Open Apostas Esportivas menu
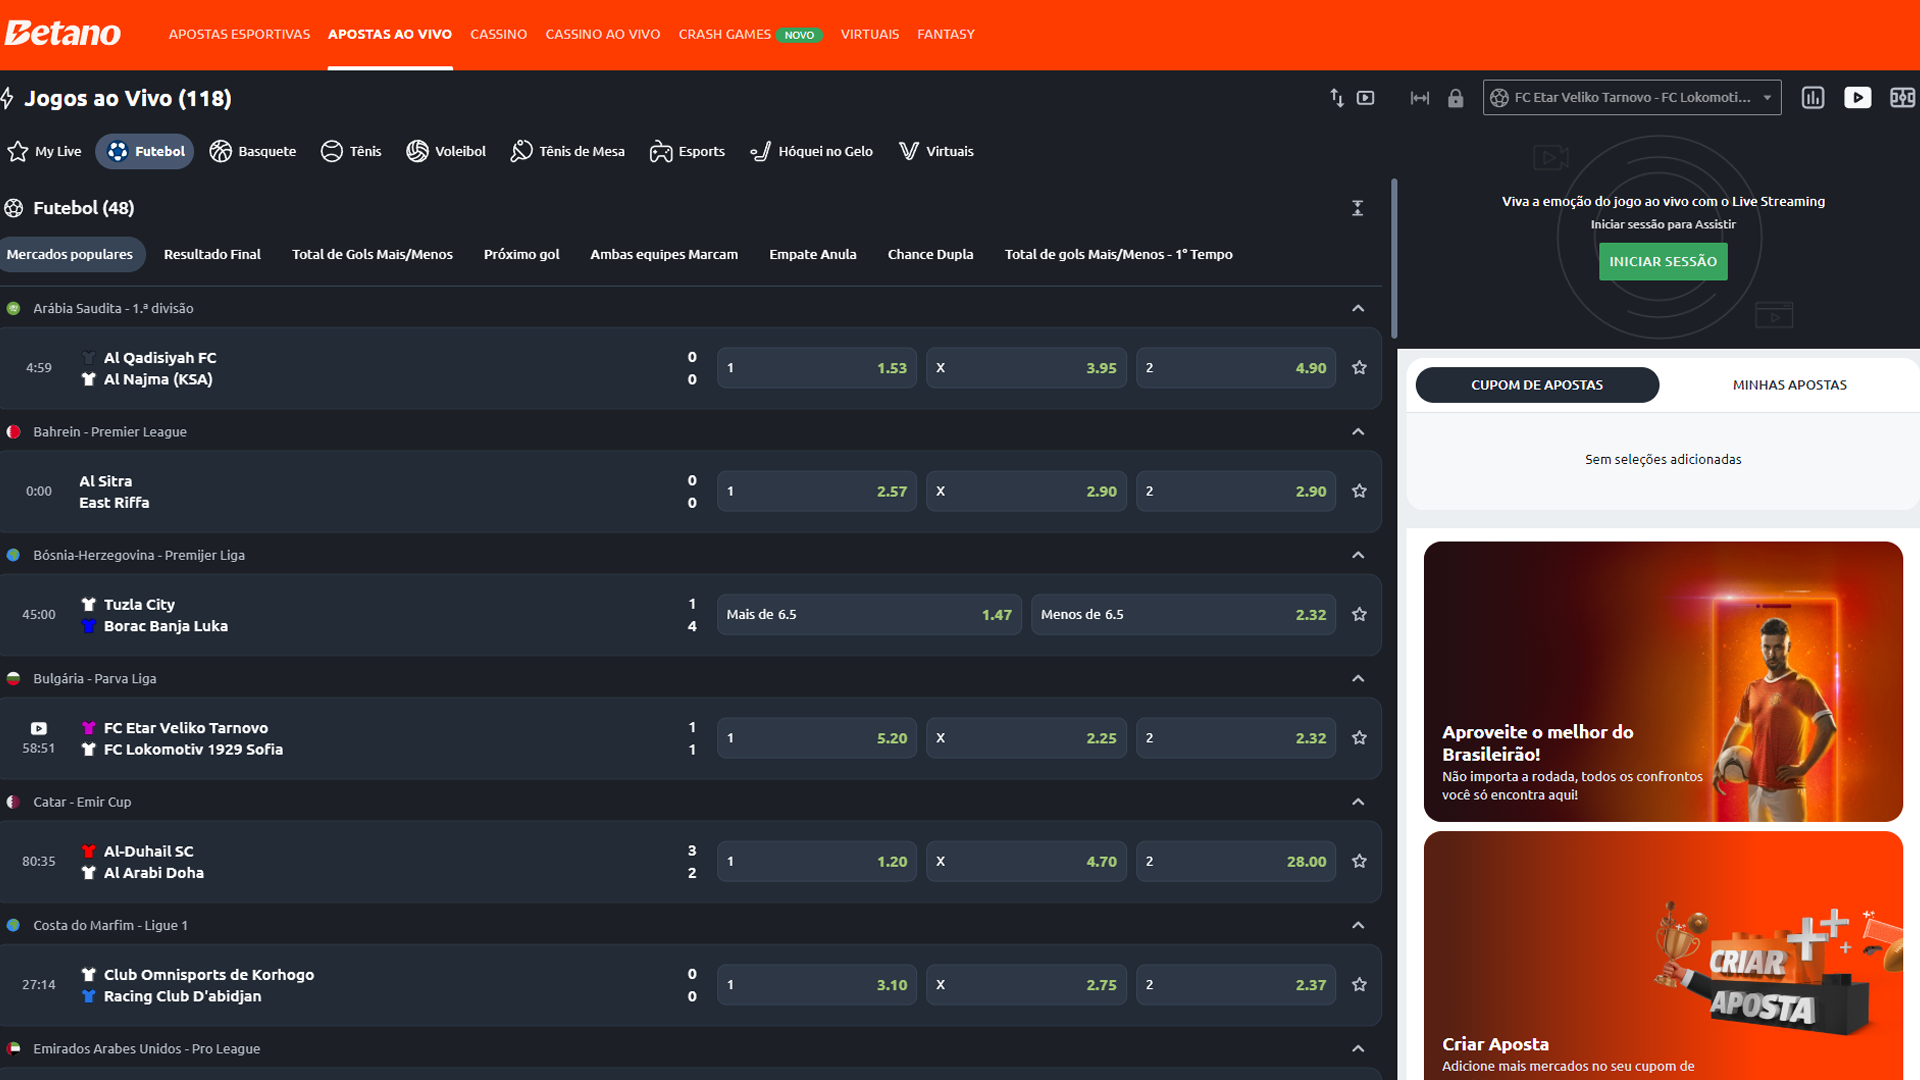This screenshot has height=1080, width=1920. point(239,34)
